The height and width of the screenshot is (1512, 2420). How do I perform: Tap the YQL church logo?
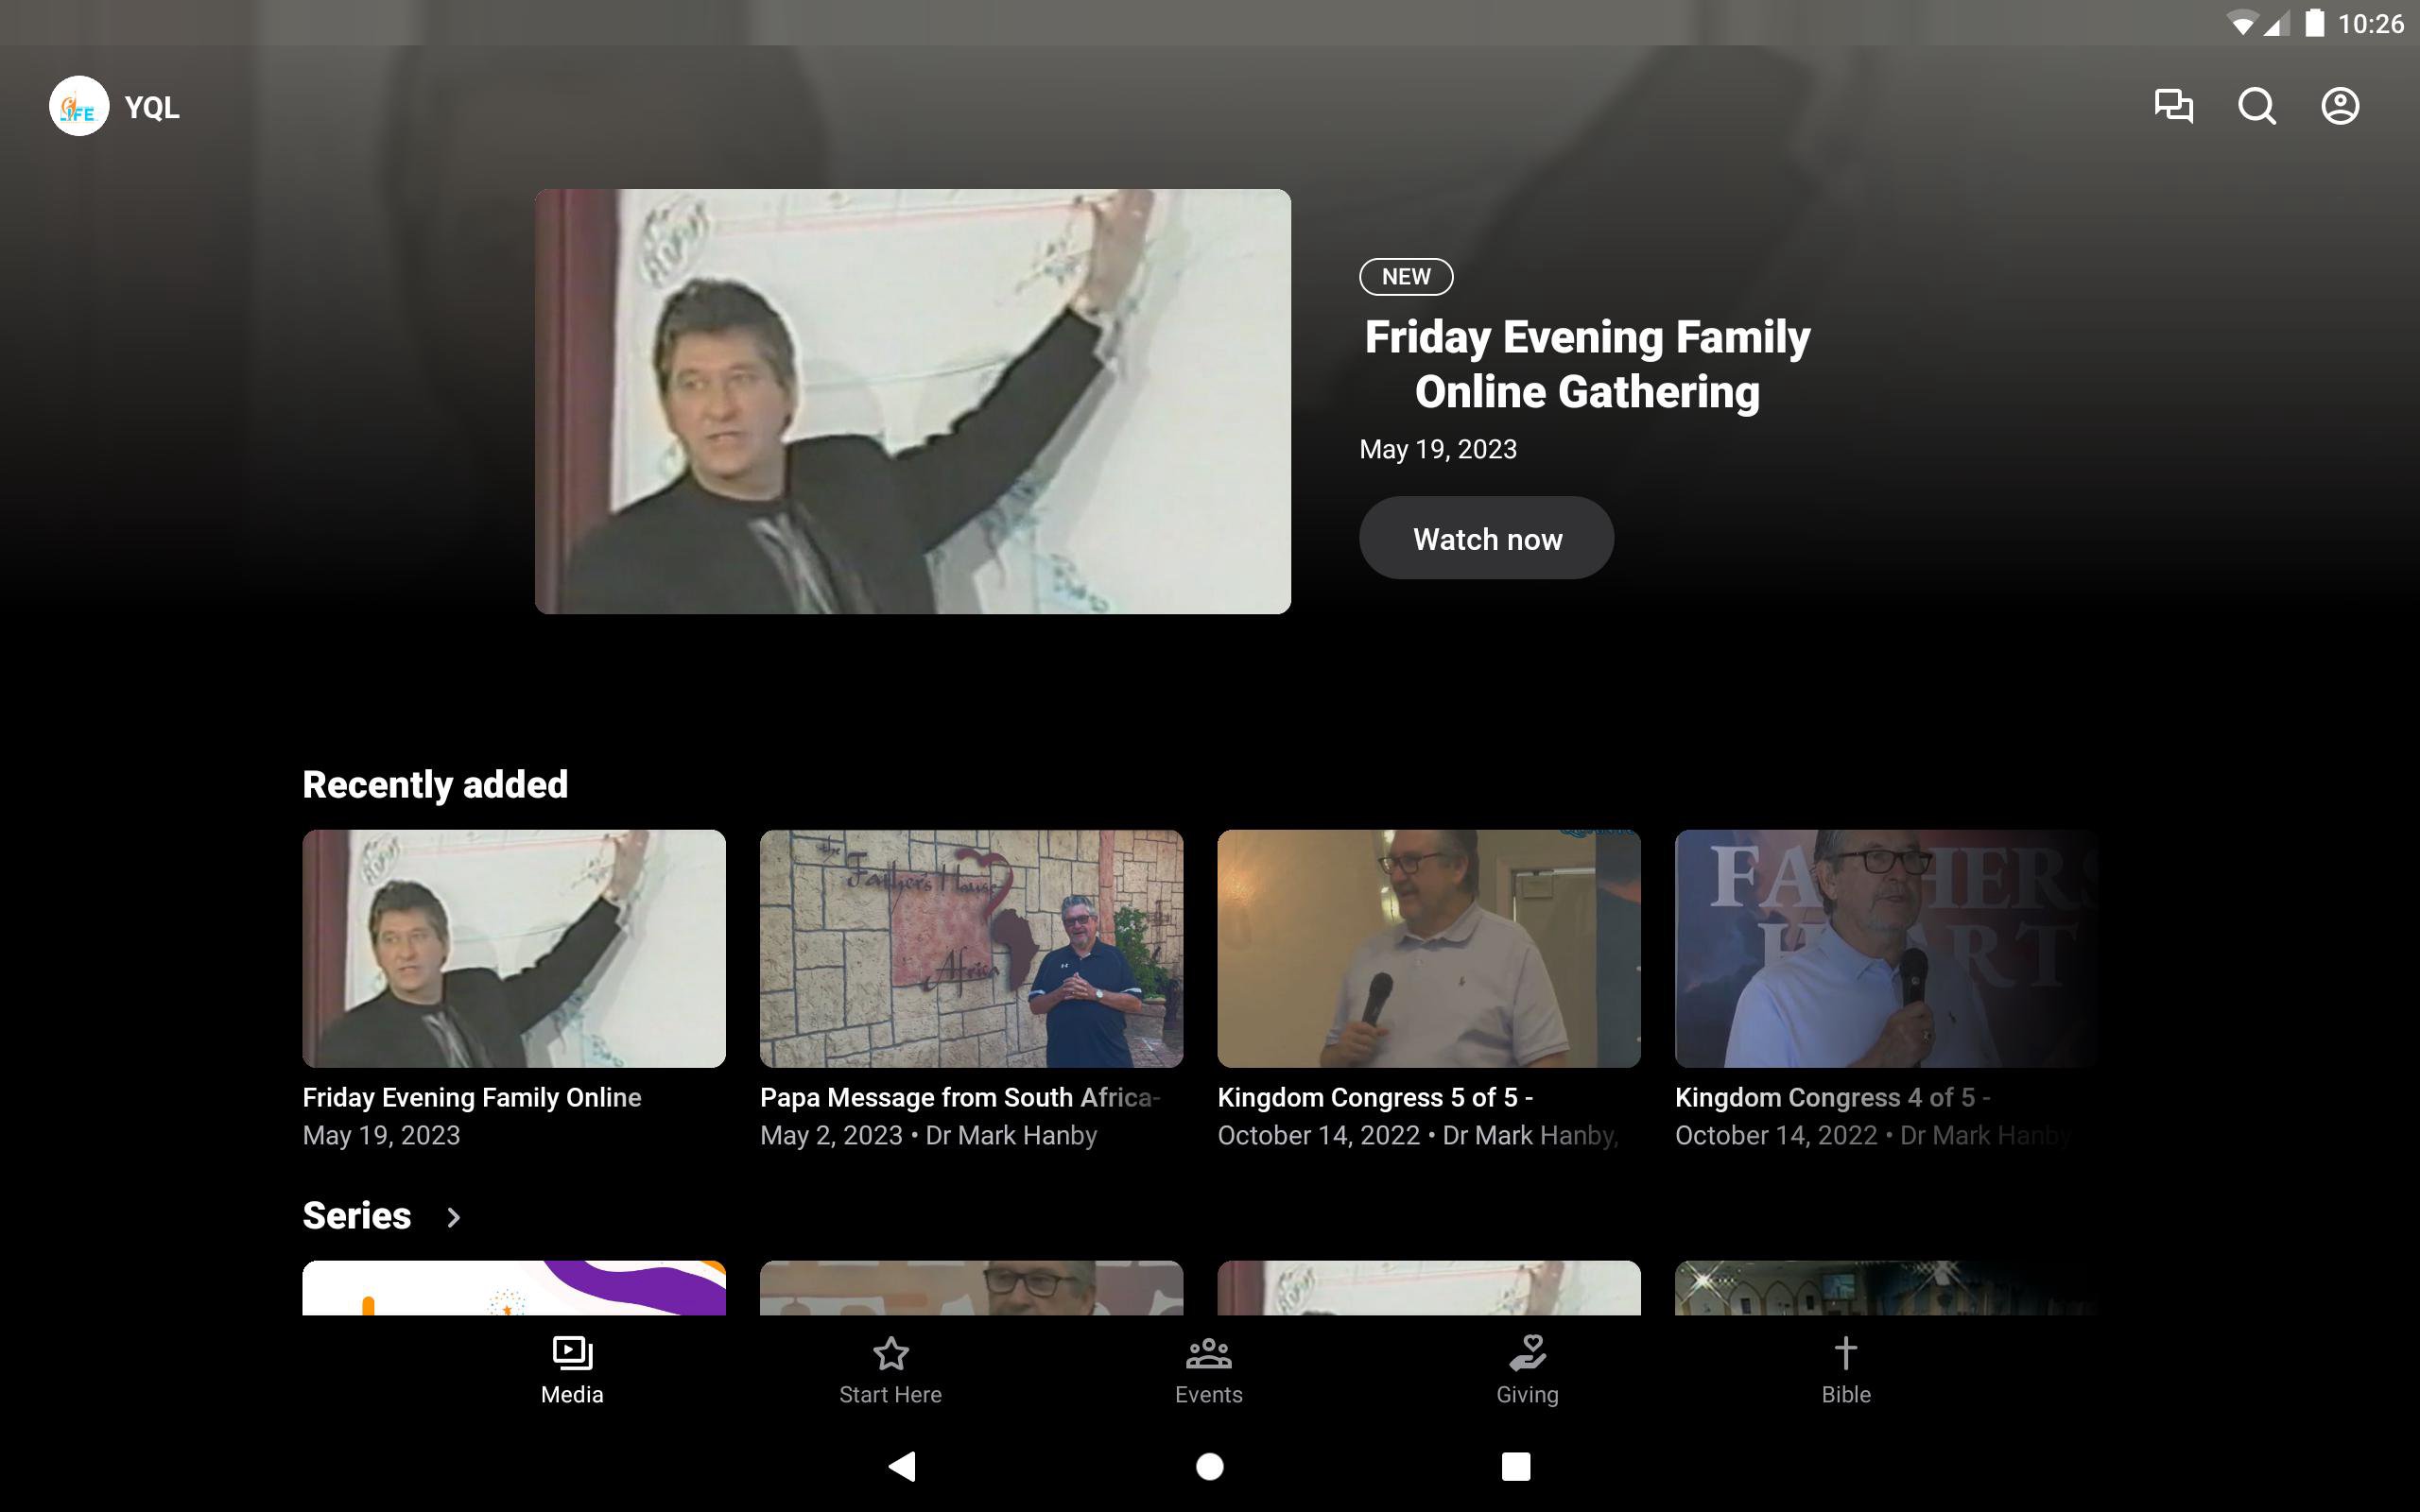(79, 106)
